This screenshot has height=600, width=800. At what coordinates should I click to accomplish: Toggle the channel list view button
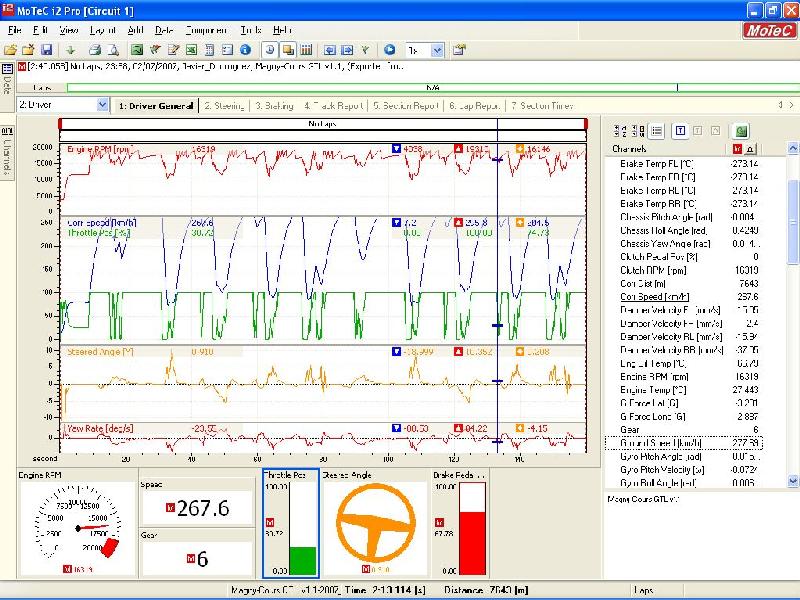pos(657,131)
